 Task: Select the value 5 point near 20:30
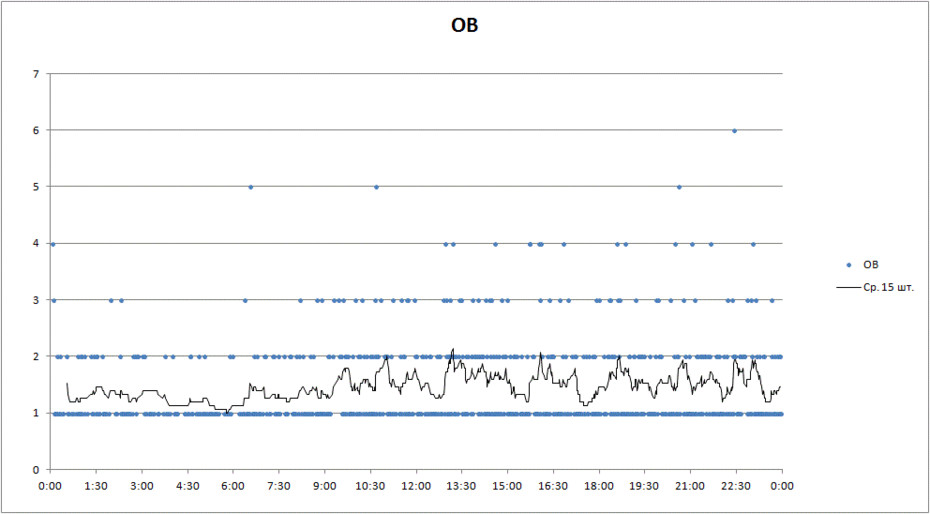point(679,187)
